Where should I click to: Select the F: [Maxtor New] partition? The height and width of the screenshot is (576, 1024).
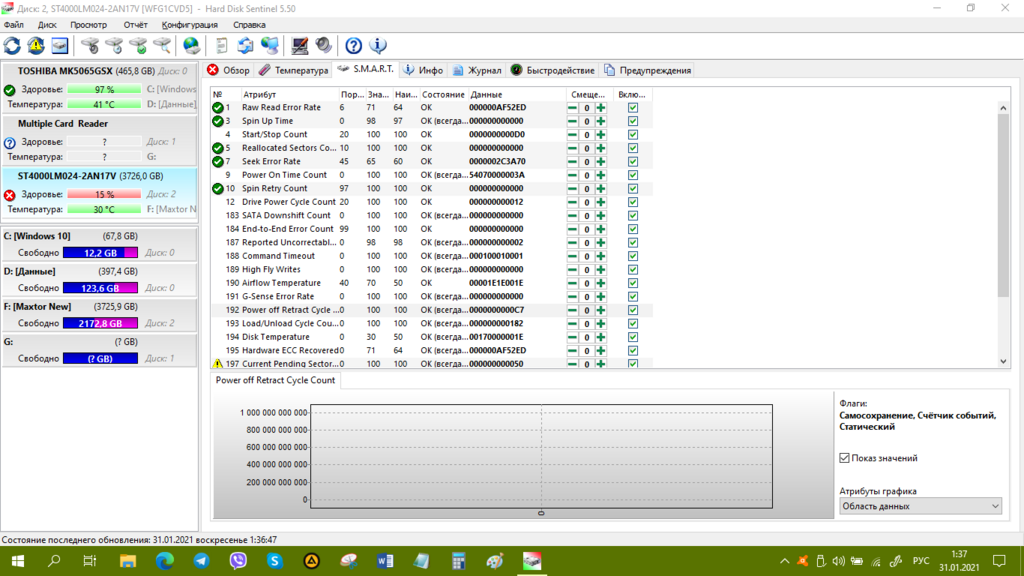pyautogui.click(x=99, y=315)
